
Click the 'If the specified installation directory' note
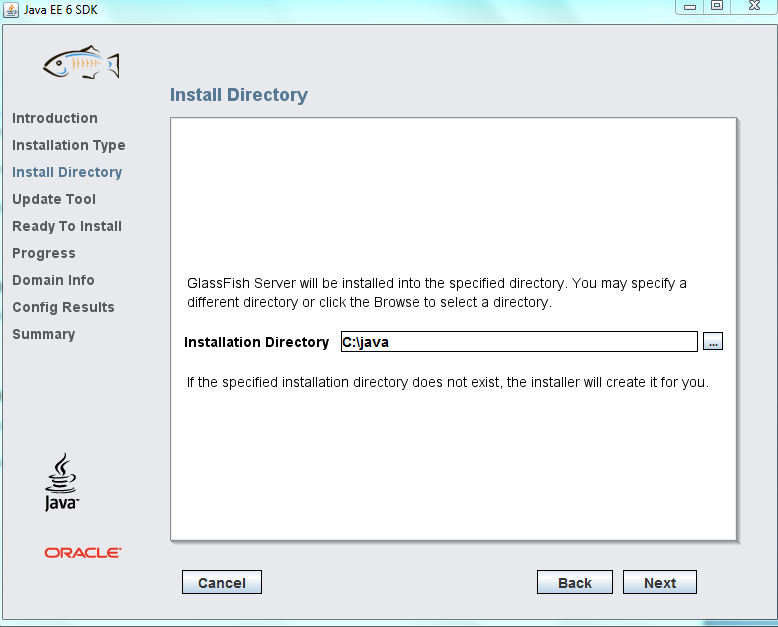pyautogui.click(x=448, y=382)
